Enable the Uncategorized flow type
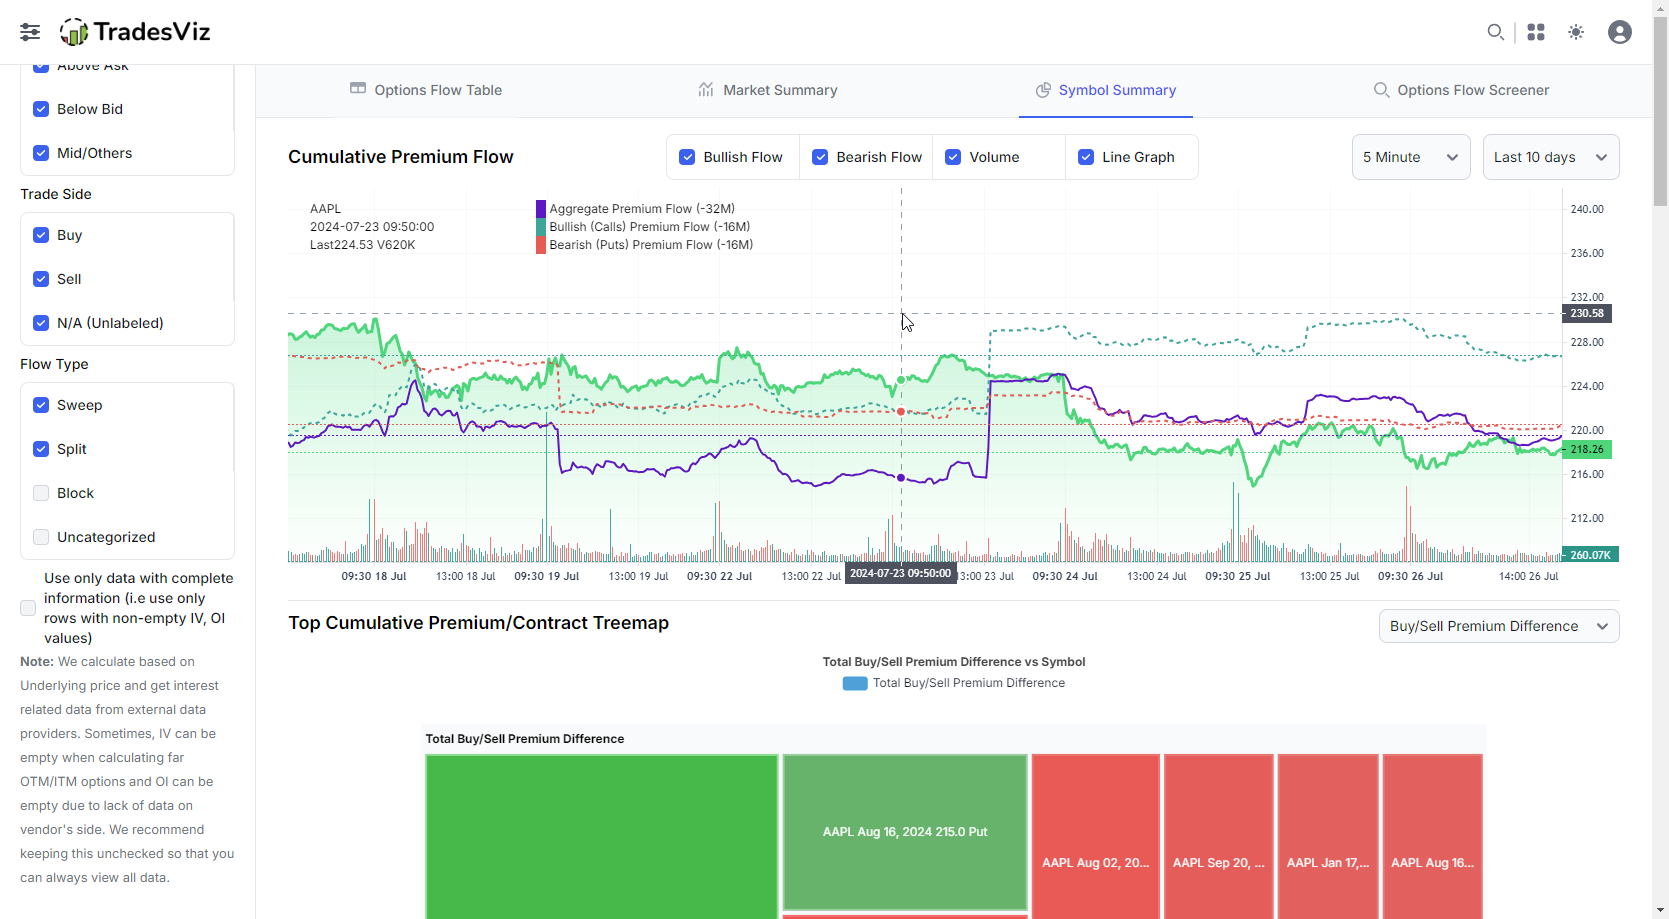This screenshot has width=1669, height=919. 41,537
